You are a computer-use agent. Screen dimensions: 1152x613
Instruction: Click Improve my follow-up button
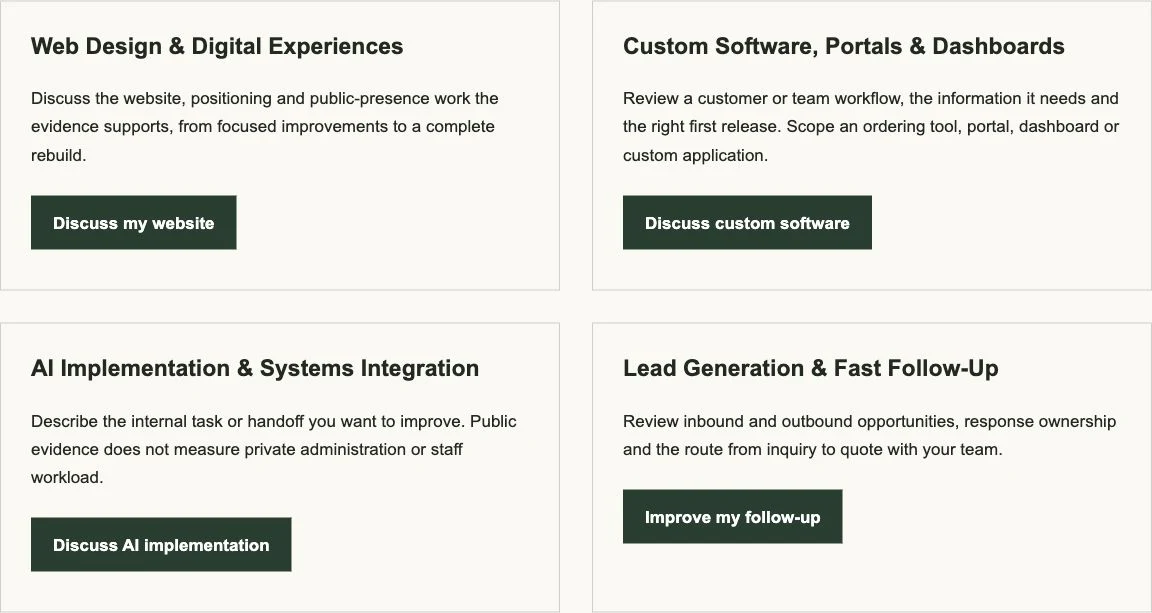[x=732, y=517]
